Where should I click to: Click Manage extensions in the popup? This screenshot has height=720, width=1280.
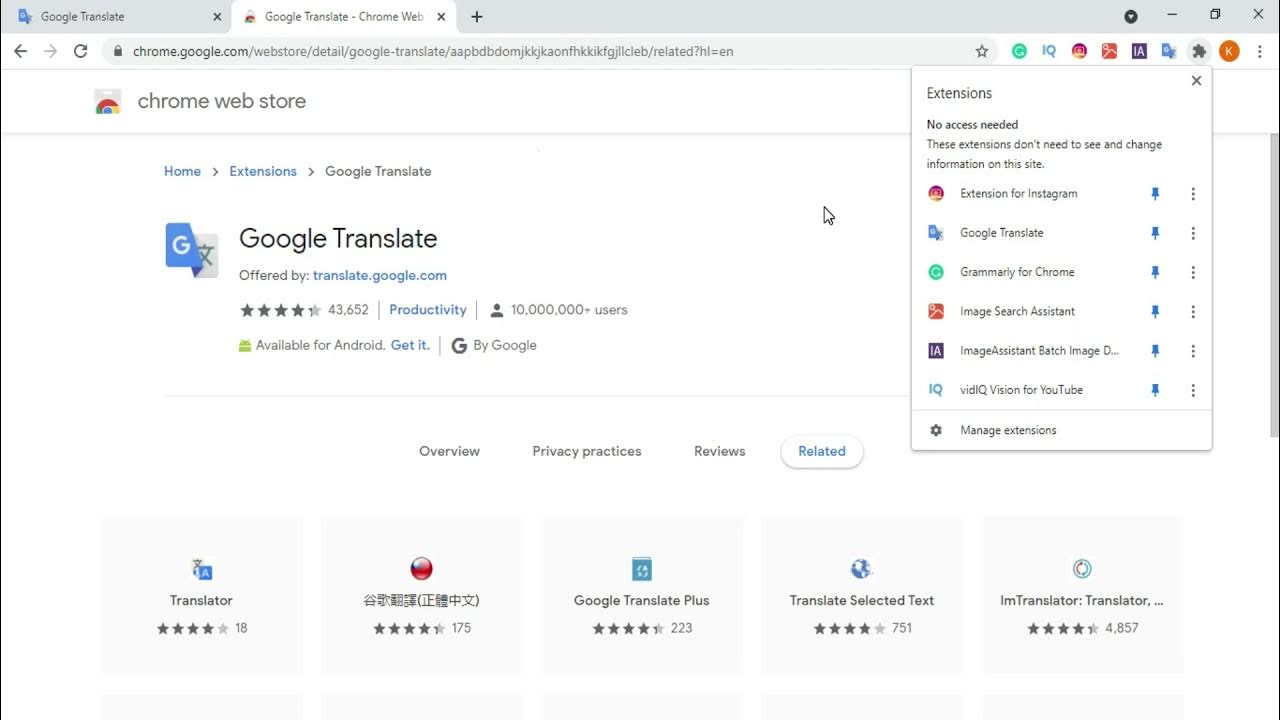1008,430
